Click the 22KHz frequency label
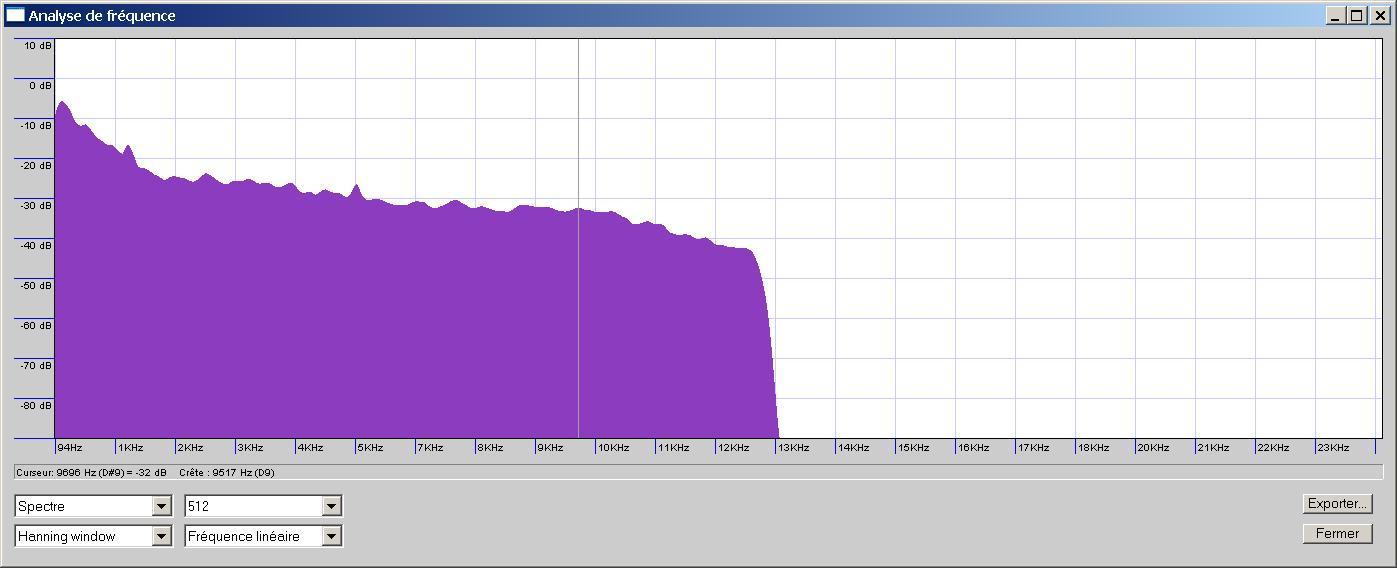 (1273, 447)
